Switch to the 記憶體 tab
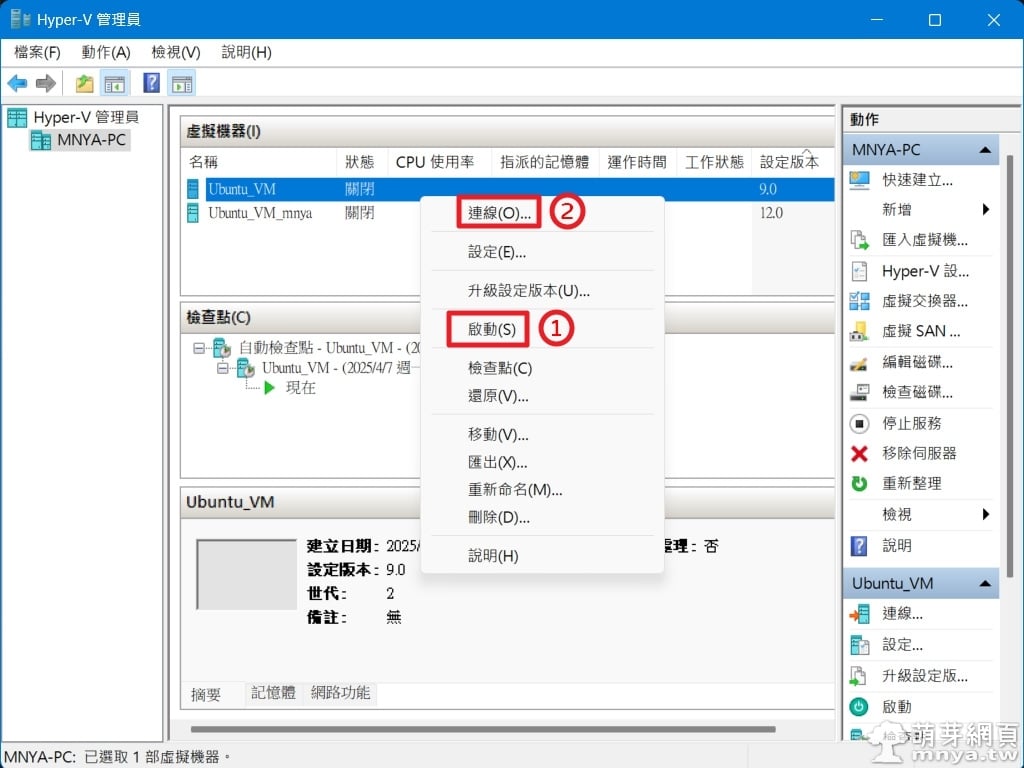 (273, 693)
